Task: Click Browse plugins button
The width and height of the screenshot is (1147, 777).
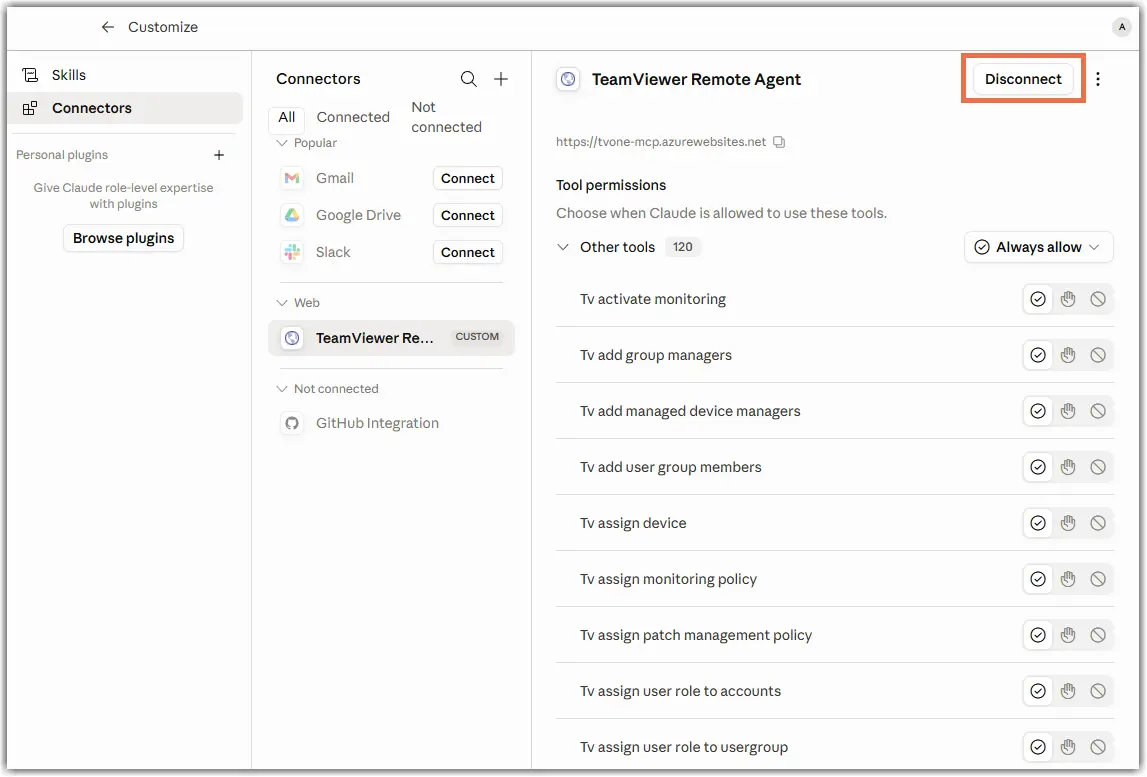Action: (x=124, y=239)
